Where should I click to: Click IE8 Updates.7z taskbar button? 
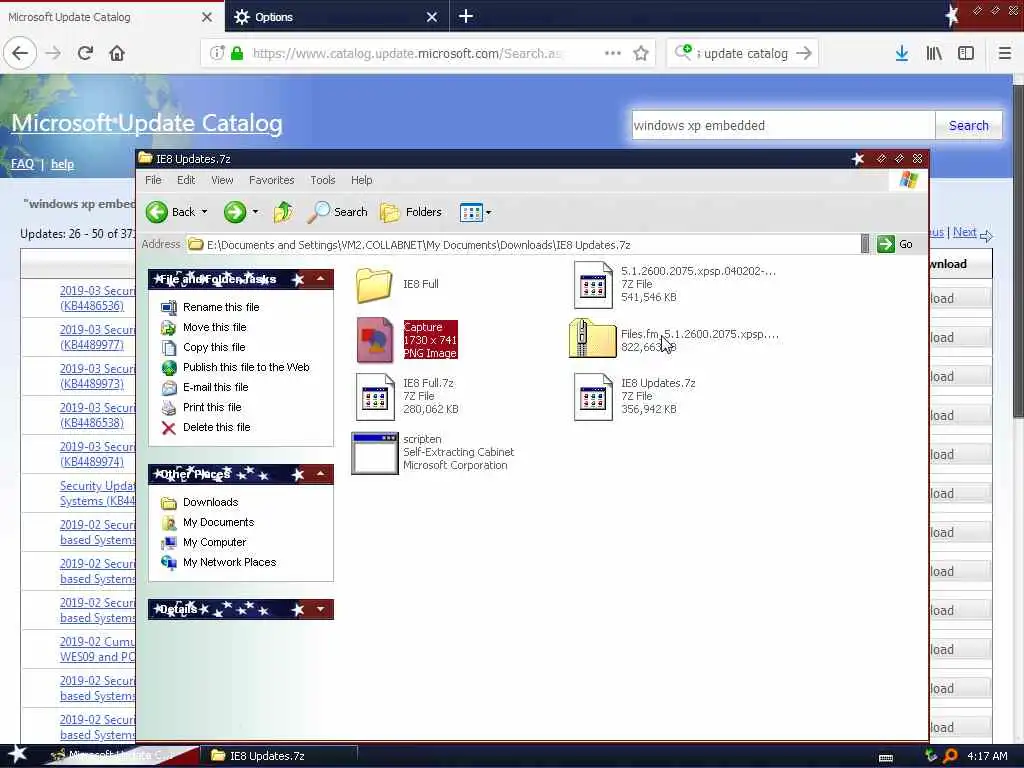pyautogui.click(x=278, y=756)
